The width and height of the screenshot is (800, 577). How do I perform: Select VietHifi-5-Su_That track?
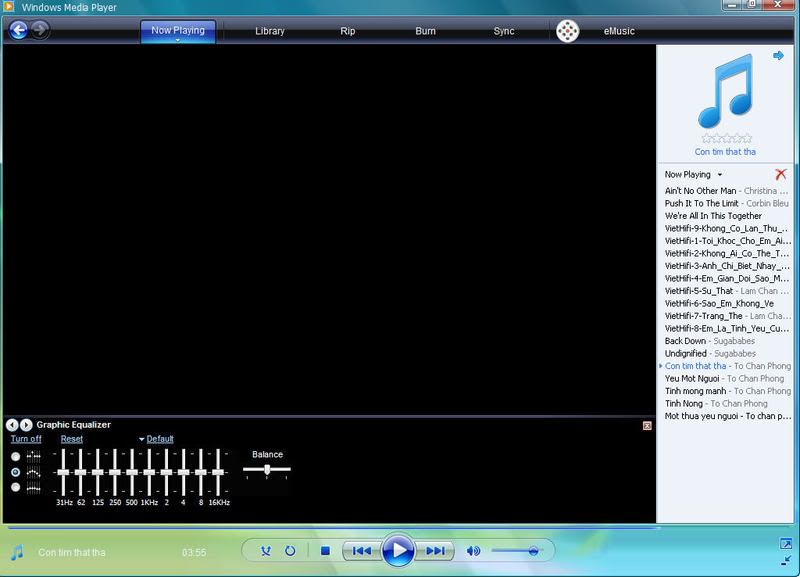pos(726,291)
